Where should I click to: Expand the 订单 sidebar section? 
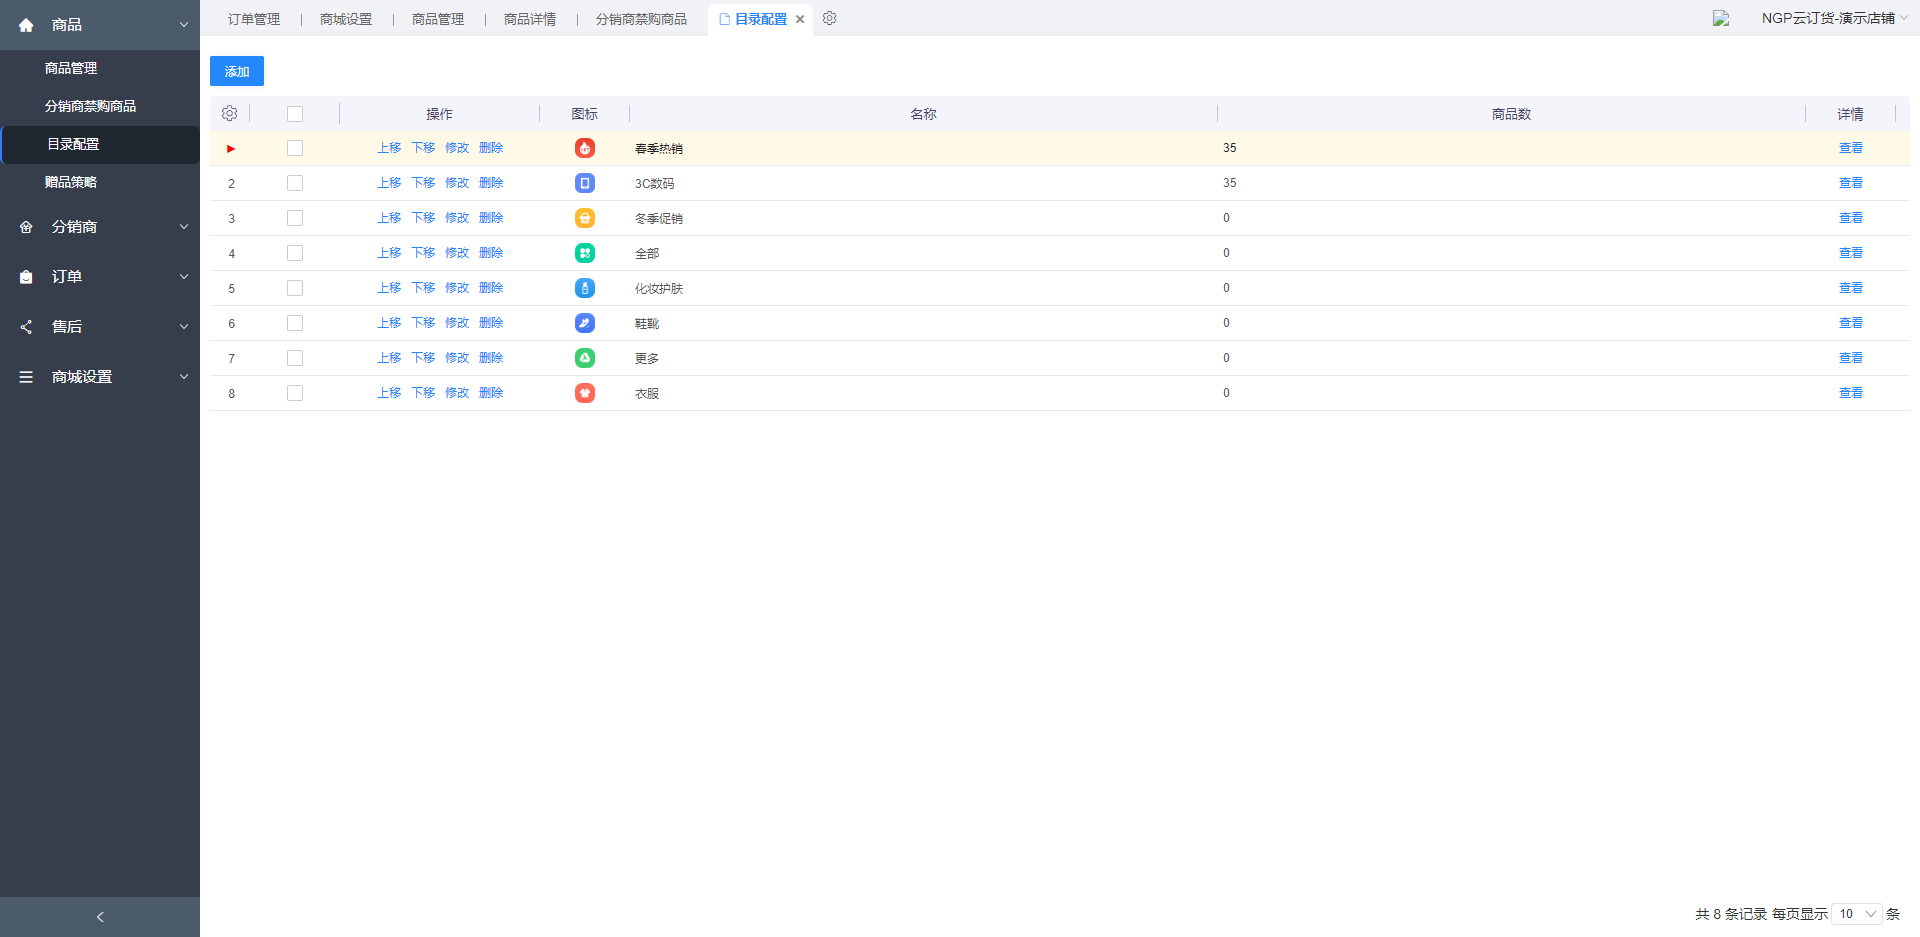100,277
